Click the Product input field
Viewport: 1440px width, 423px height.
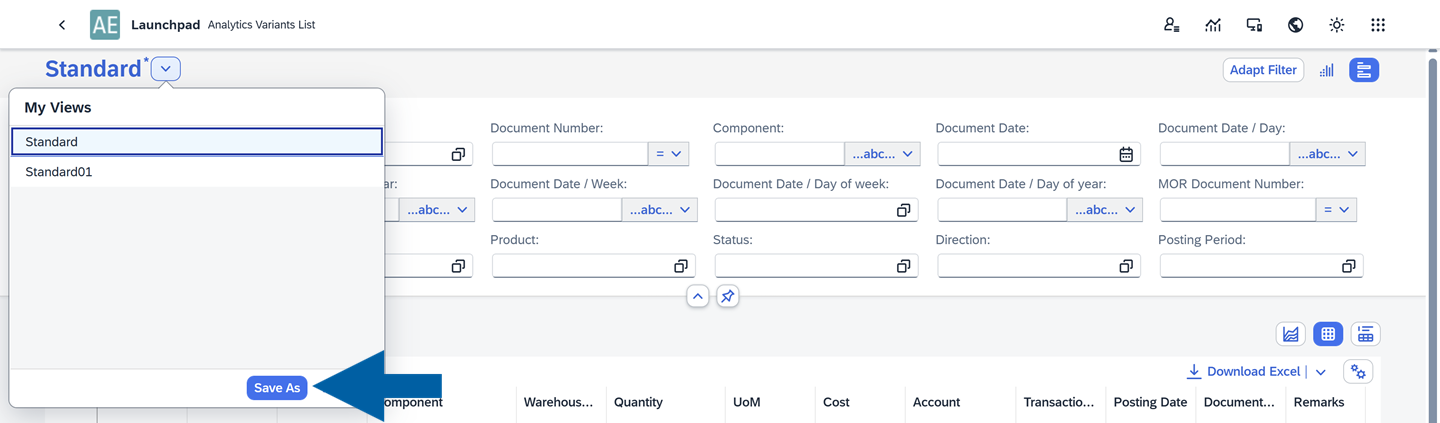point(580,266)
